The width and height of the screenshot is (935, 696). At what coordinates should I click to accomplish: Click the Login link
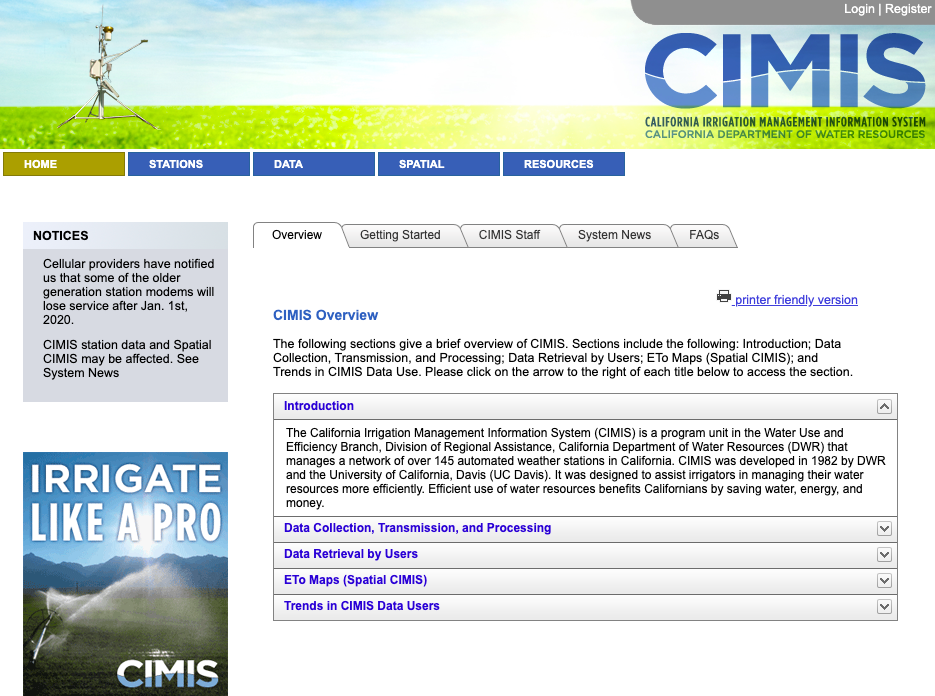click(x=859, y=9)
